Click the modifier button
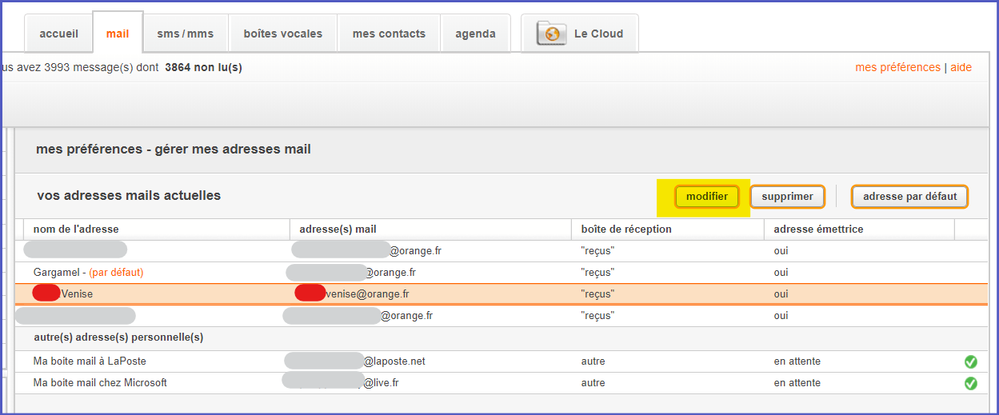 pos(707,197)
